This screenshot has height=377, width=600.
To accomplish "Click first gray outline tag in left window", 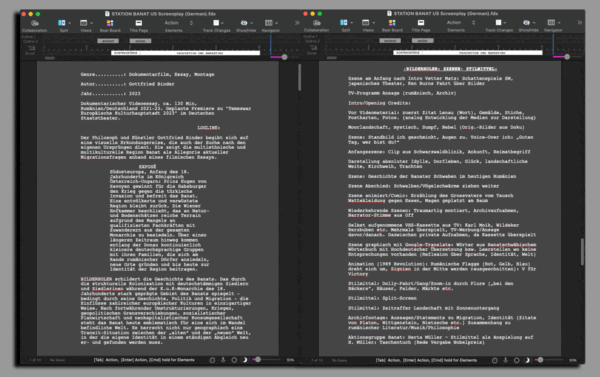I will tap(108, 41).
